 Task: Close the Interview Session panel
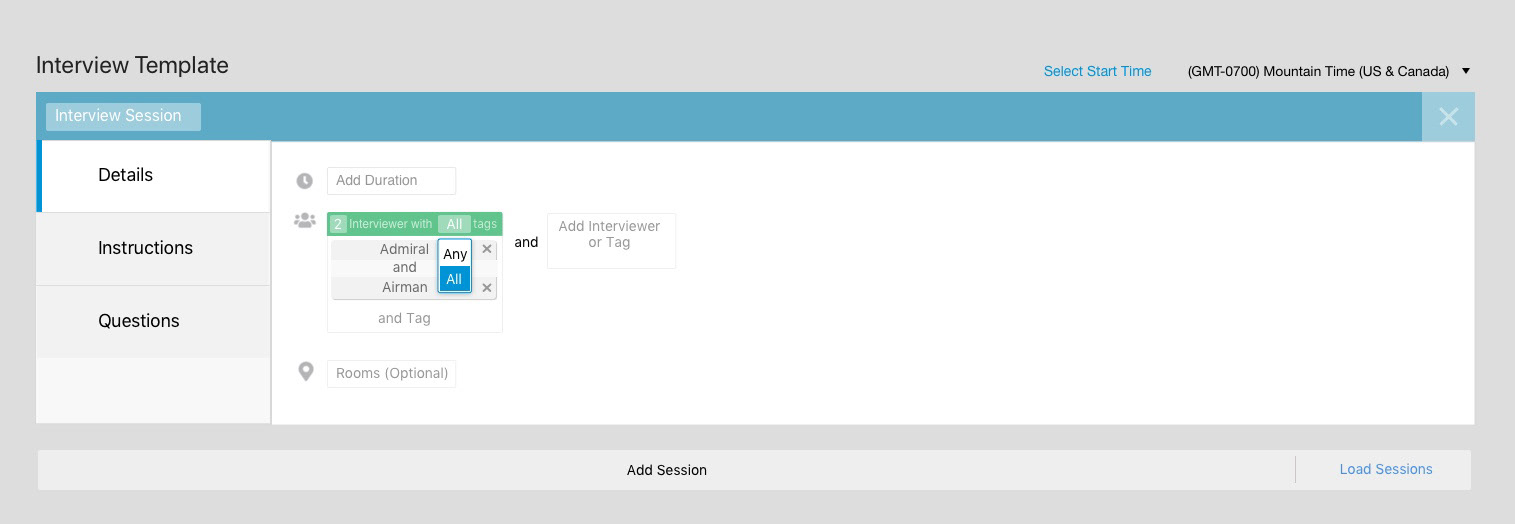point(1448,116)
